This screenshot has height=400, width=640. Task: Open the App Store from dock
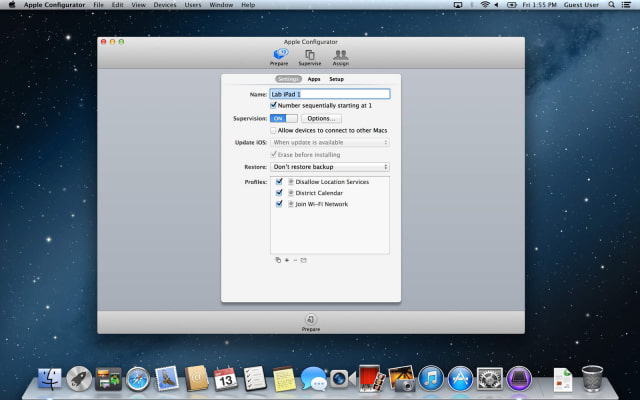click(460, 379)
